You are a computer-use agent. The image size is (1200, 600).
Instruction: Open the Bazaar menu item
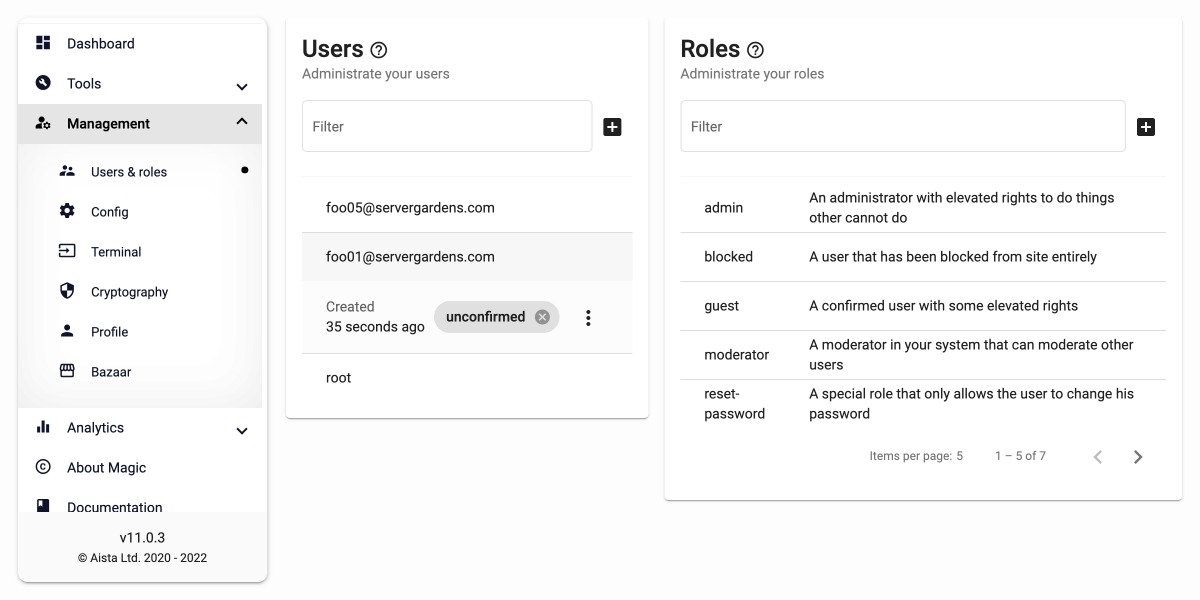tap(111, 372)
